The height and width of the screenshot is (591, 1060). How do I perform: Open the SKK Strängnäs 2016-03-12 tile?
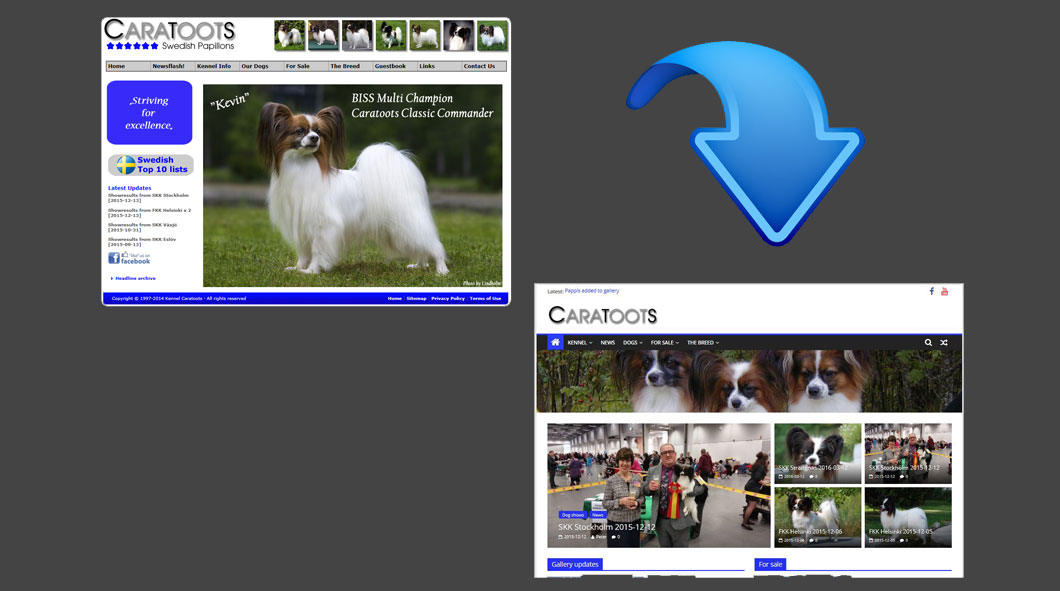[x=817, y=454]
